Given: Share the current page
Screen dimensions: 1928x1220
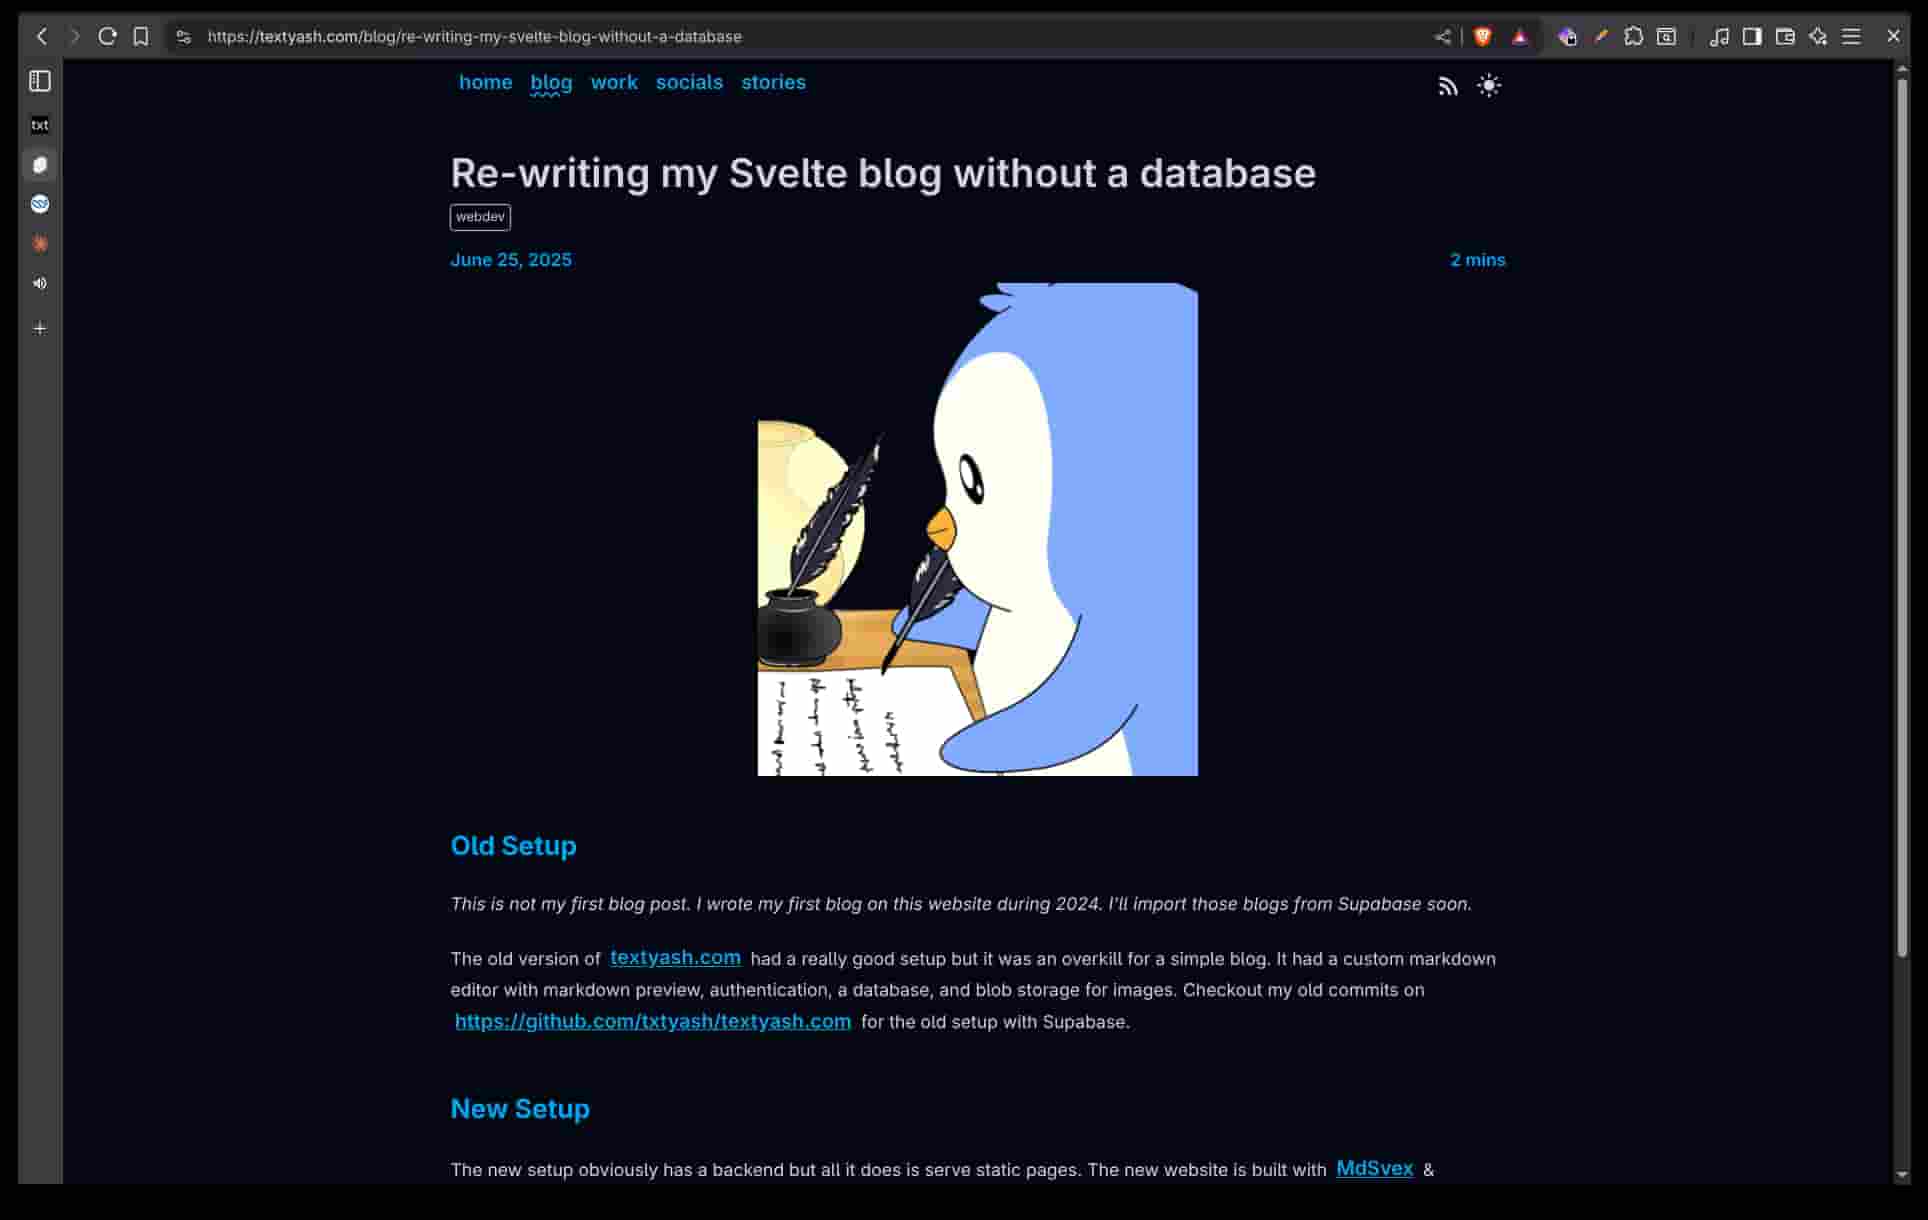Looking at the screenshot, I should pos(1443,36).
